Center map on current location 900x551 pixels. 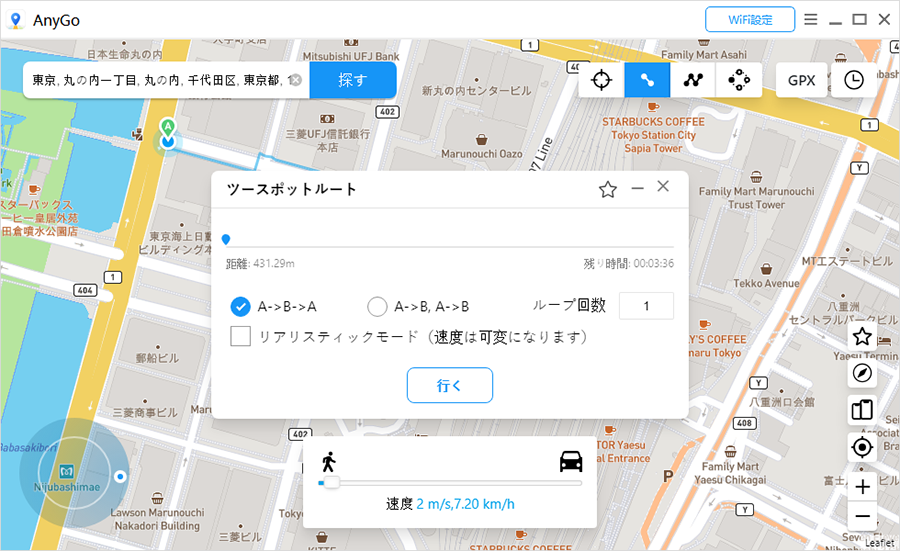click(x=861, y=447)
